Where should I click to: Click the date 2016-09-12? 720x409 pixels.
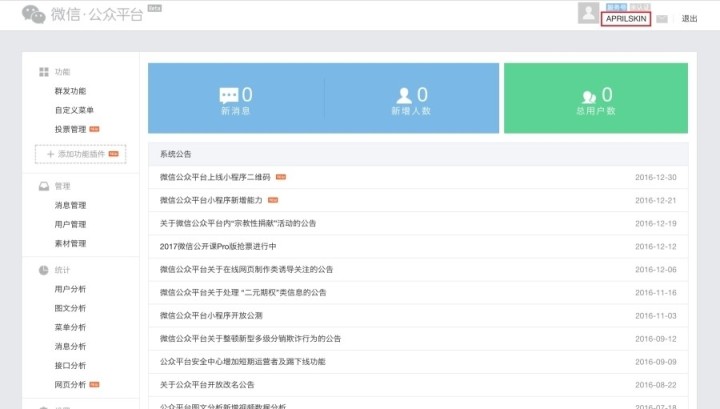(656, 339)
